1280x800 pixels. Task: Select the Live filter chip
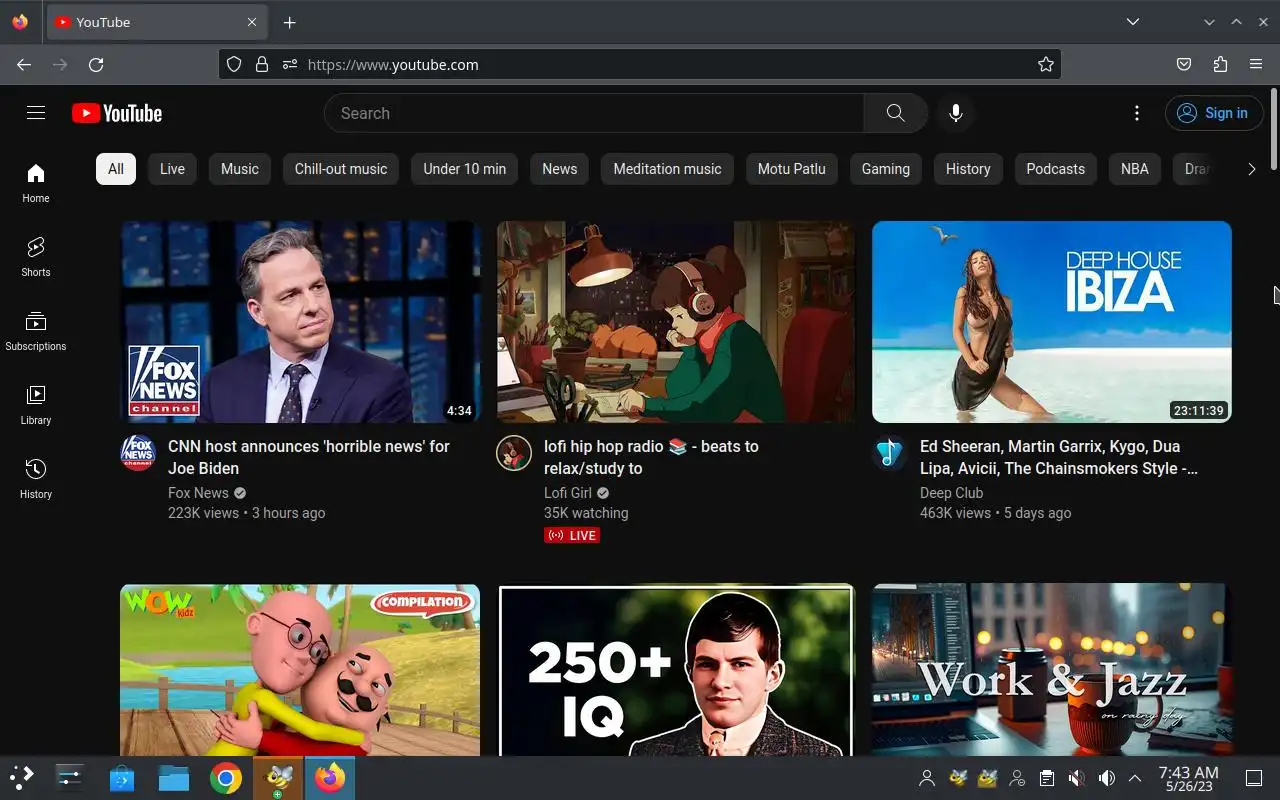[172, 169]
